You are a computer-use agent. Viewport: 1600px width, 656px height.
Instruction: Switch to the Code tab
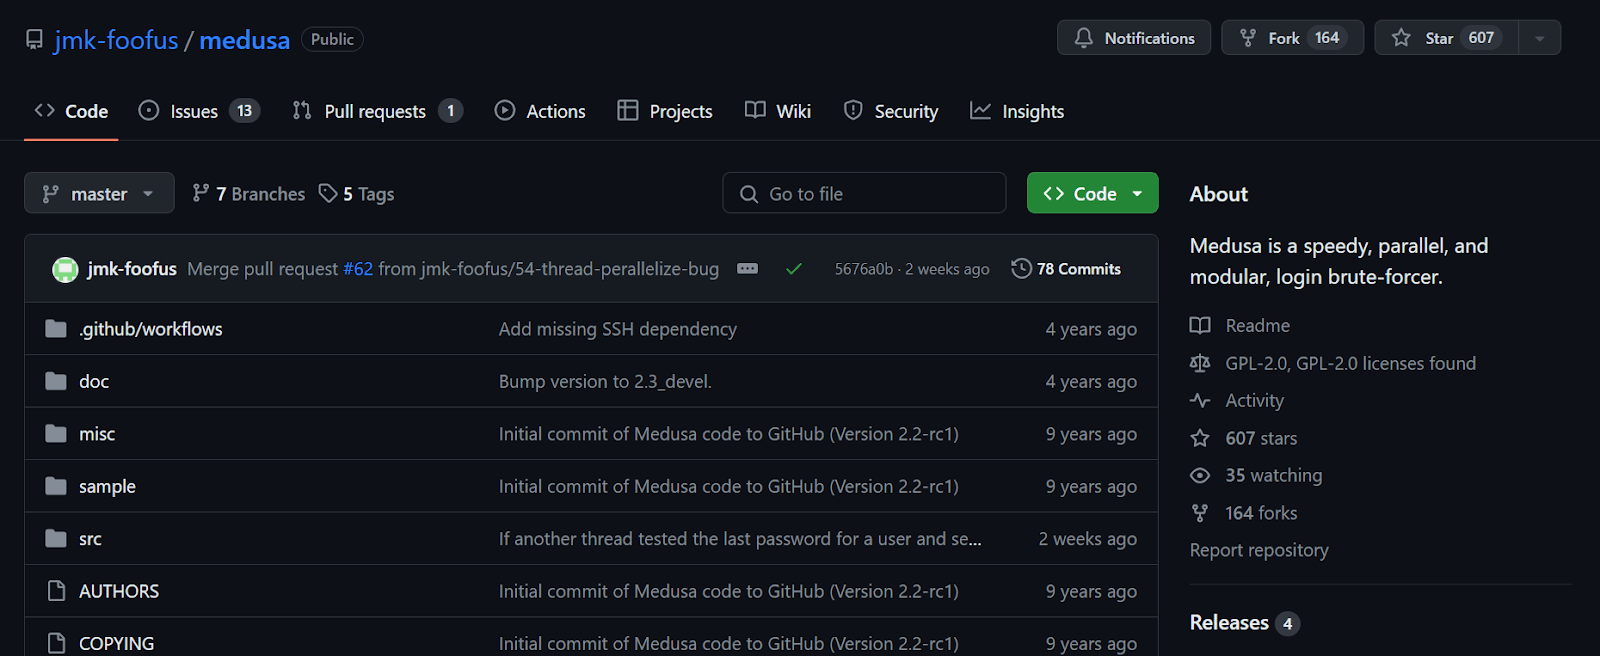[x=71, y=111]
